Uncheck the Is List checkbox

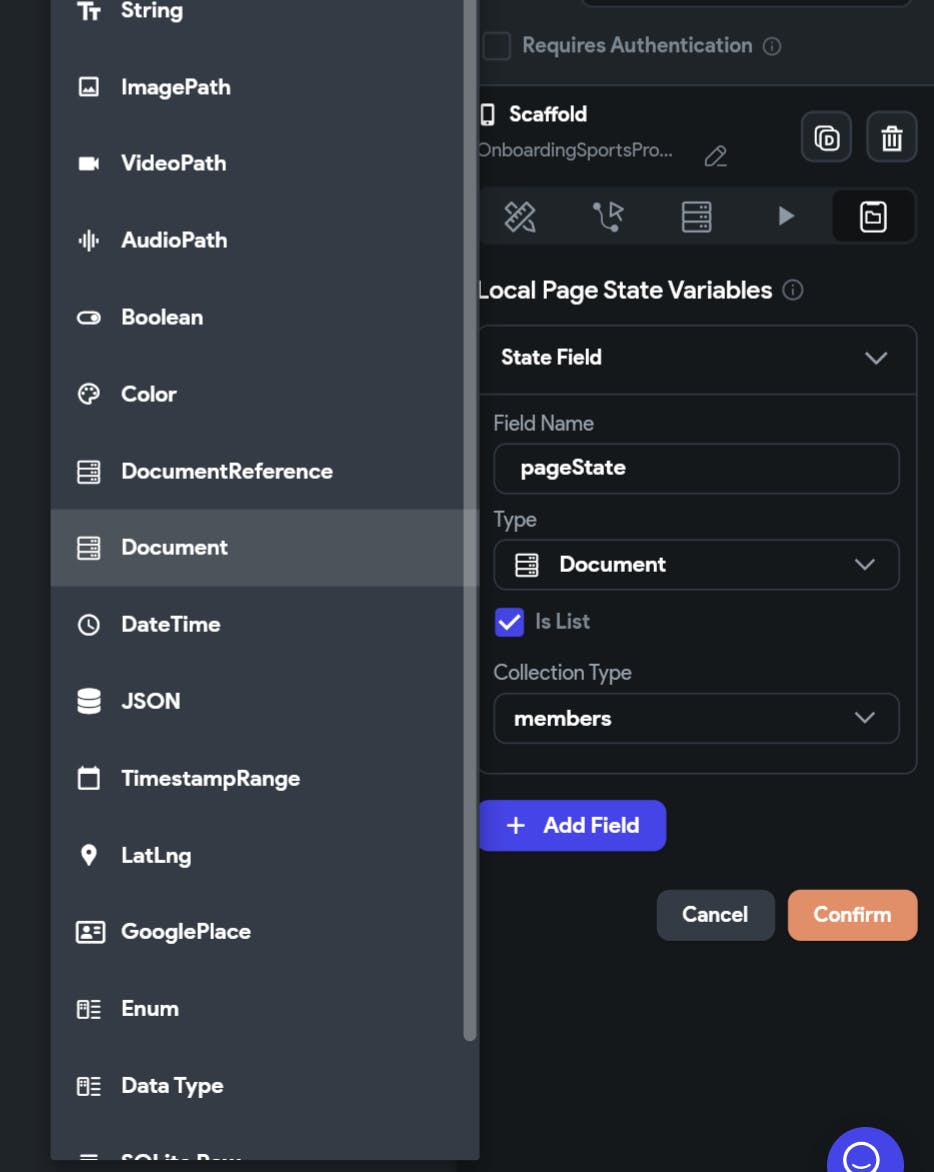click(x=509, y=622)
